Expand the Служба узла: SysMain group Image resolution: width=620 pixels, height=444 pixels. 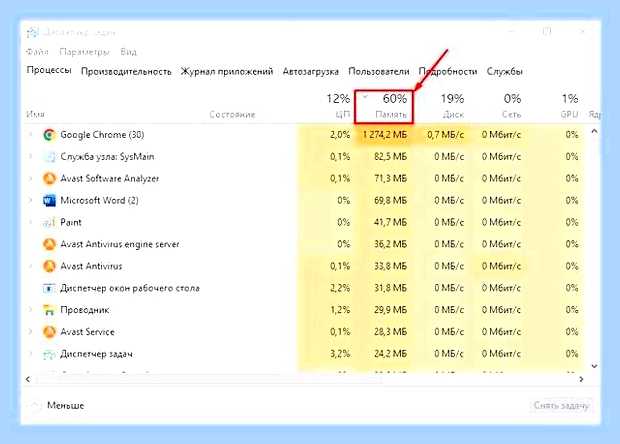pyautogui.click(x=31, y=157)
